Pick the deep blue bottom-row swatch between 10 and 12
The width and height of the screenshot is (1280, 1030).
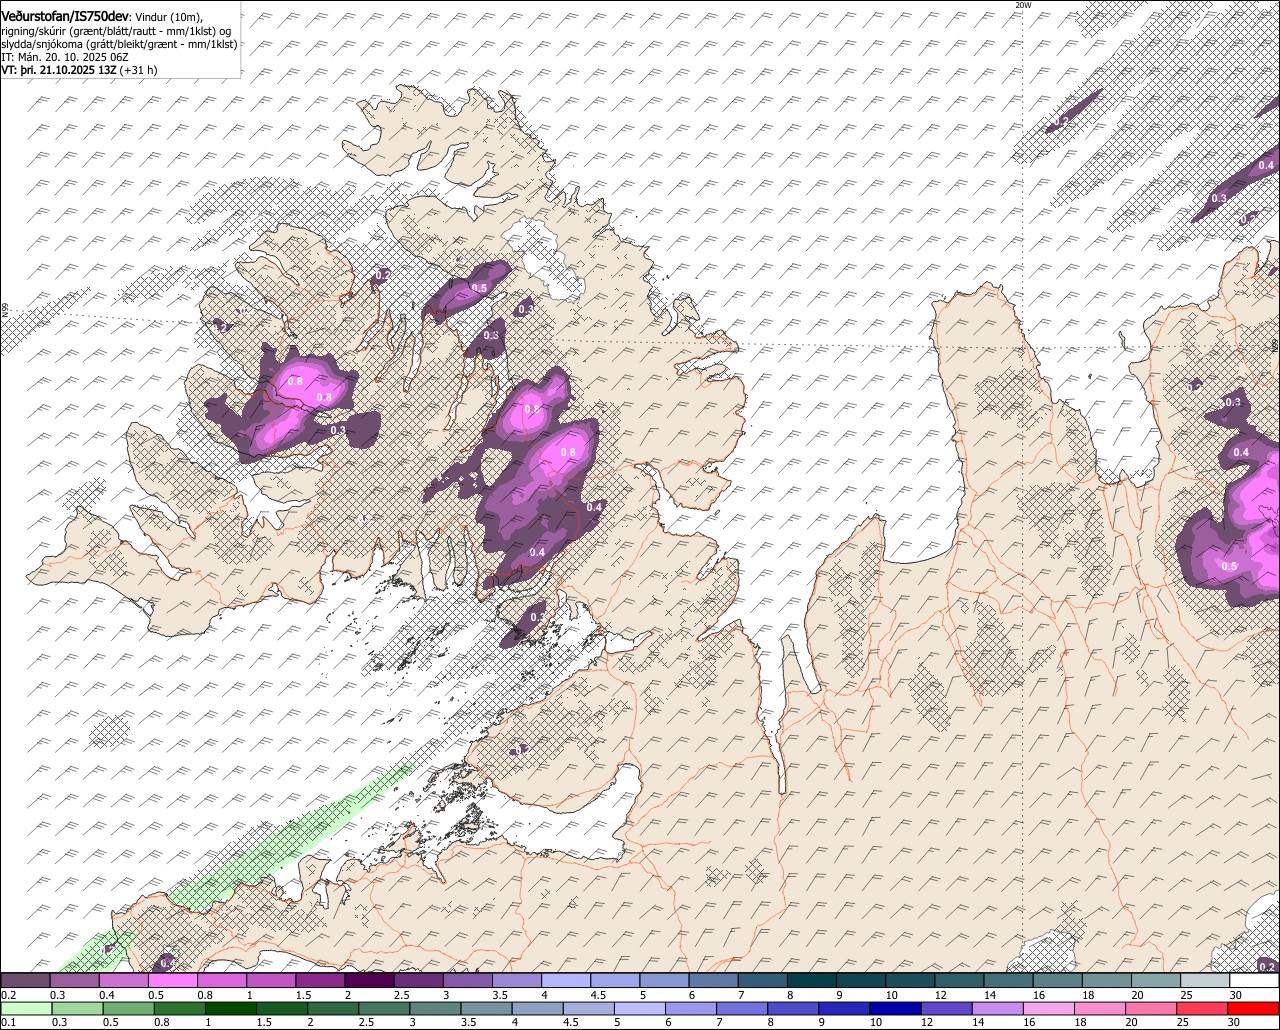tap(896, 1009)
